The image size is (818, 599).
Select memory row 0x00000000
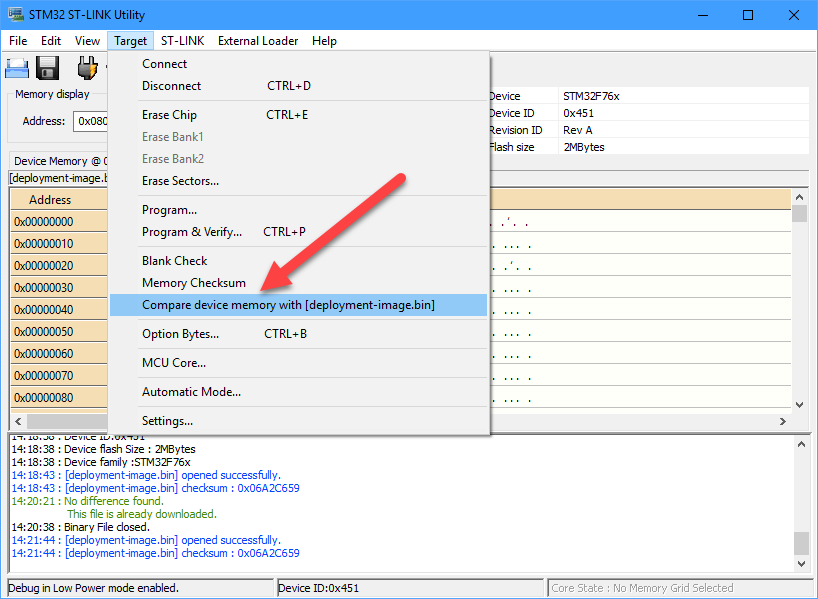59,222
